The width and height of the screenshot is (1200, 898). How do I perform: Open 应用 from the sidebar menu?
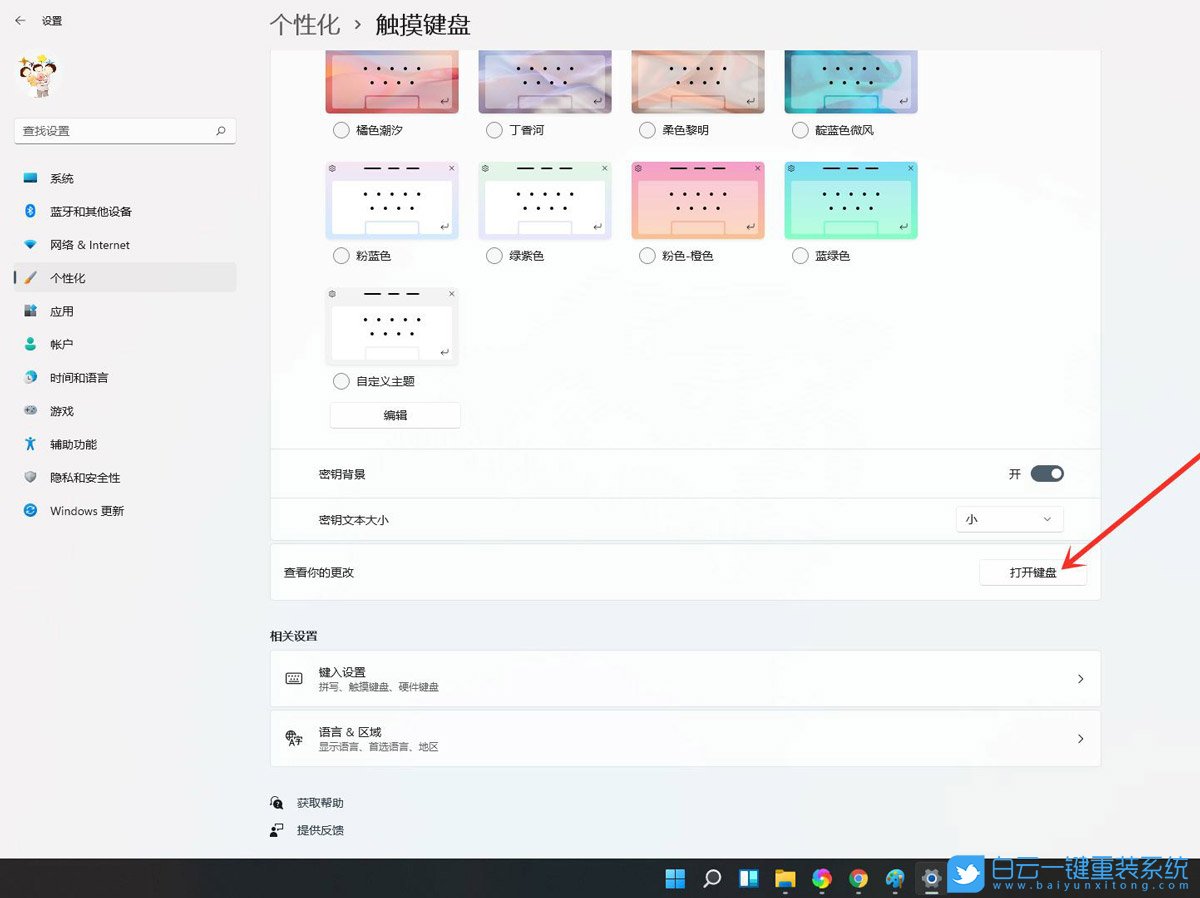60,311
